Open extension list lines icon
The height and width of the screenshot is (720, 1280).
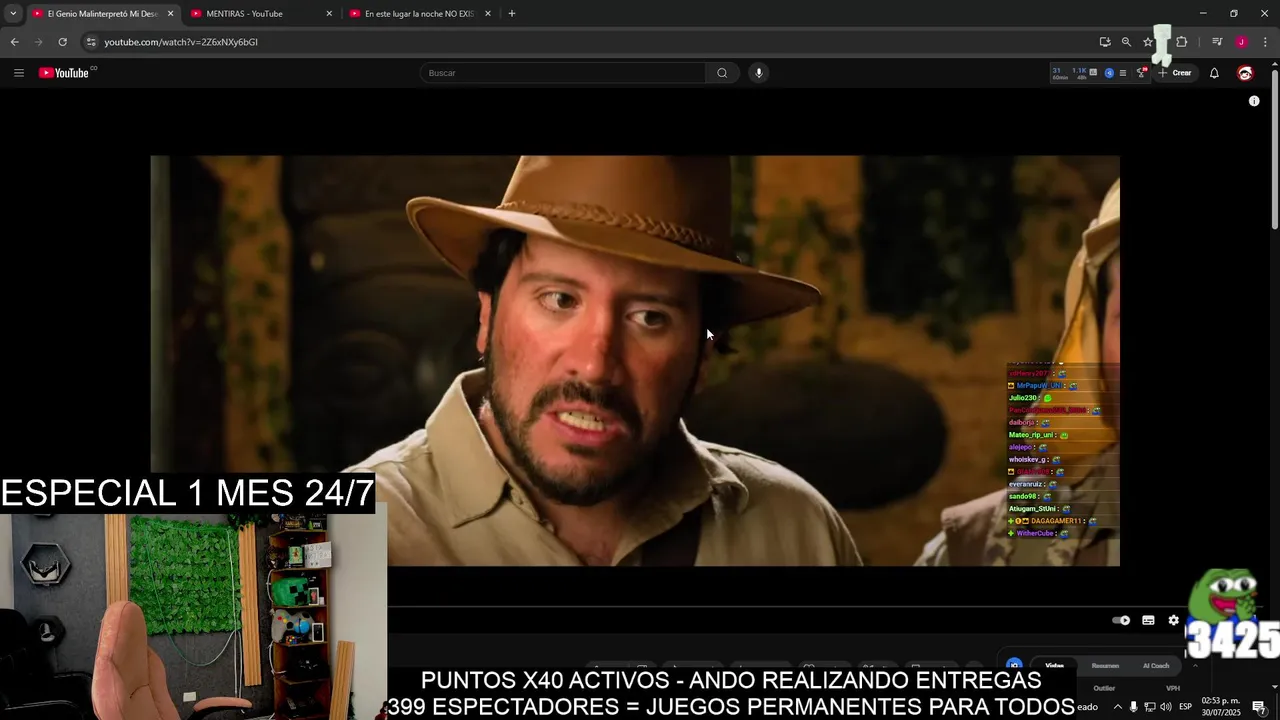click(x=1123, y=73)
